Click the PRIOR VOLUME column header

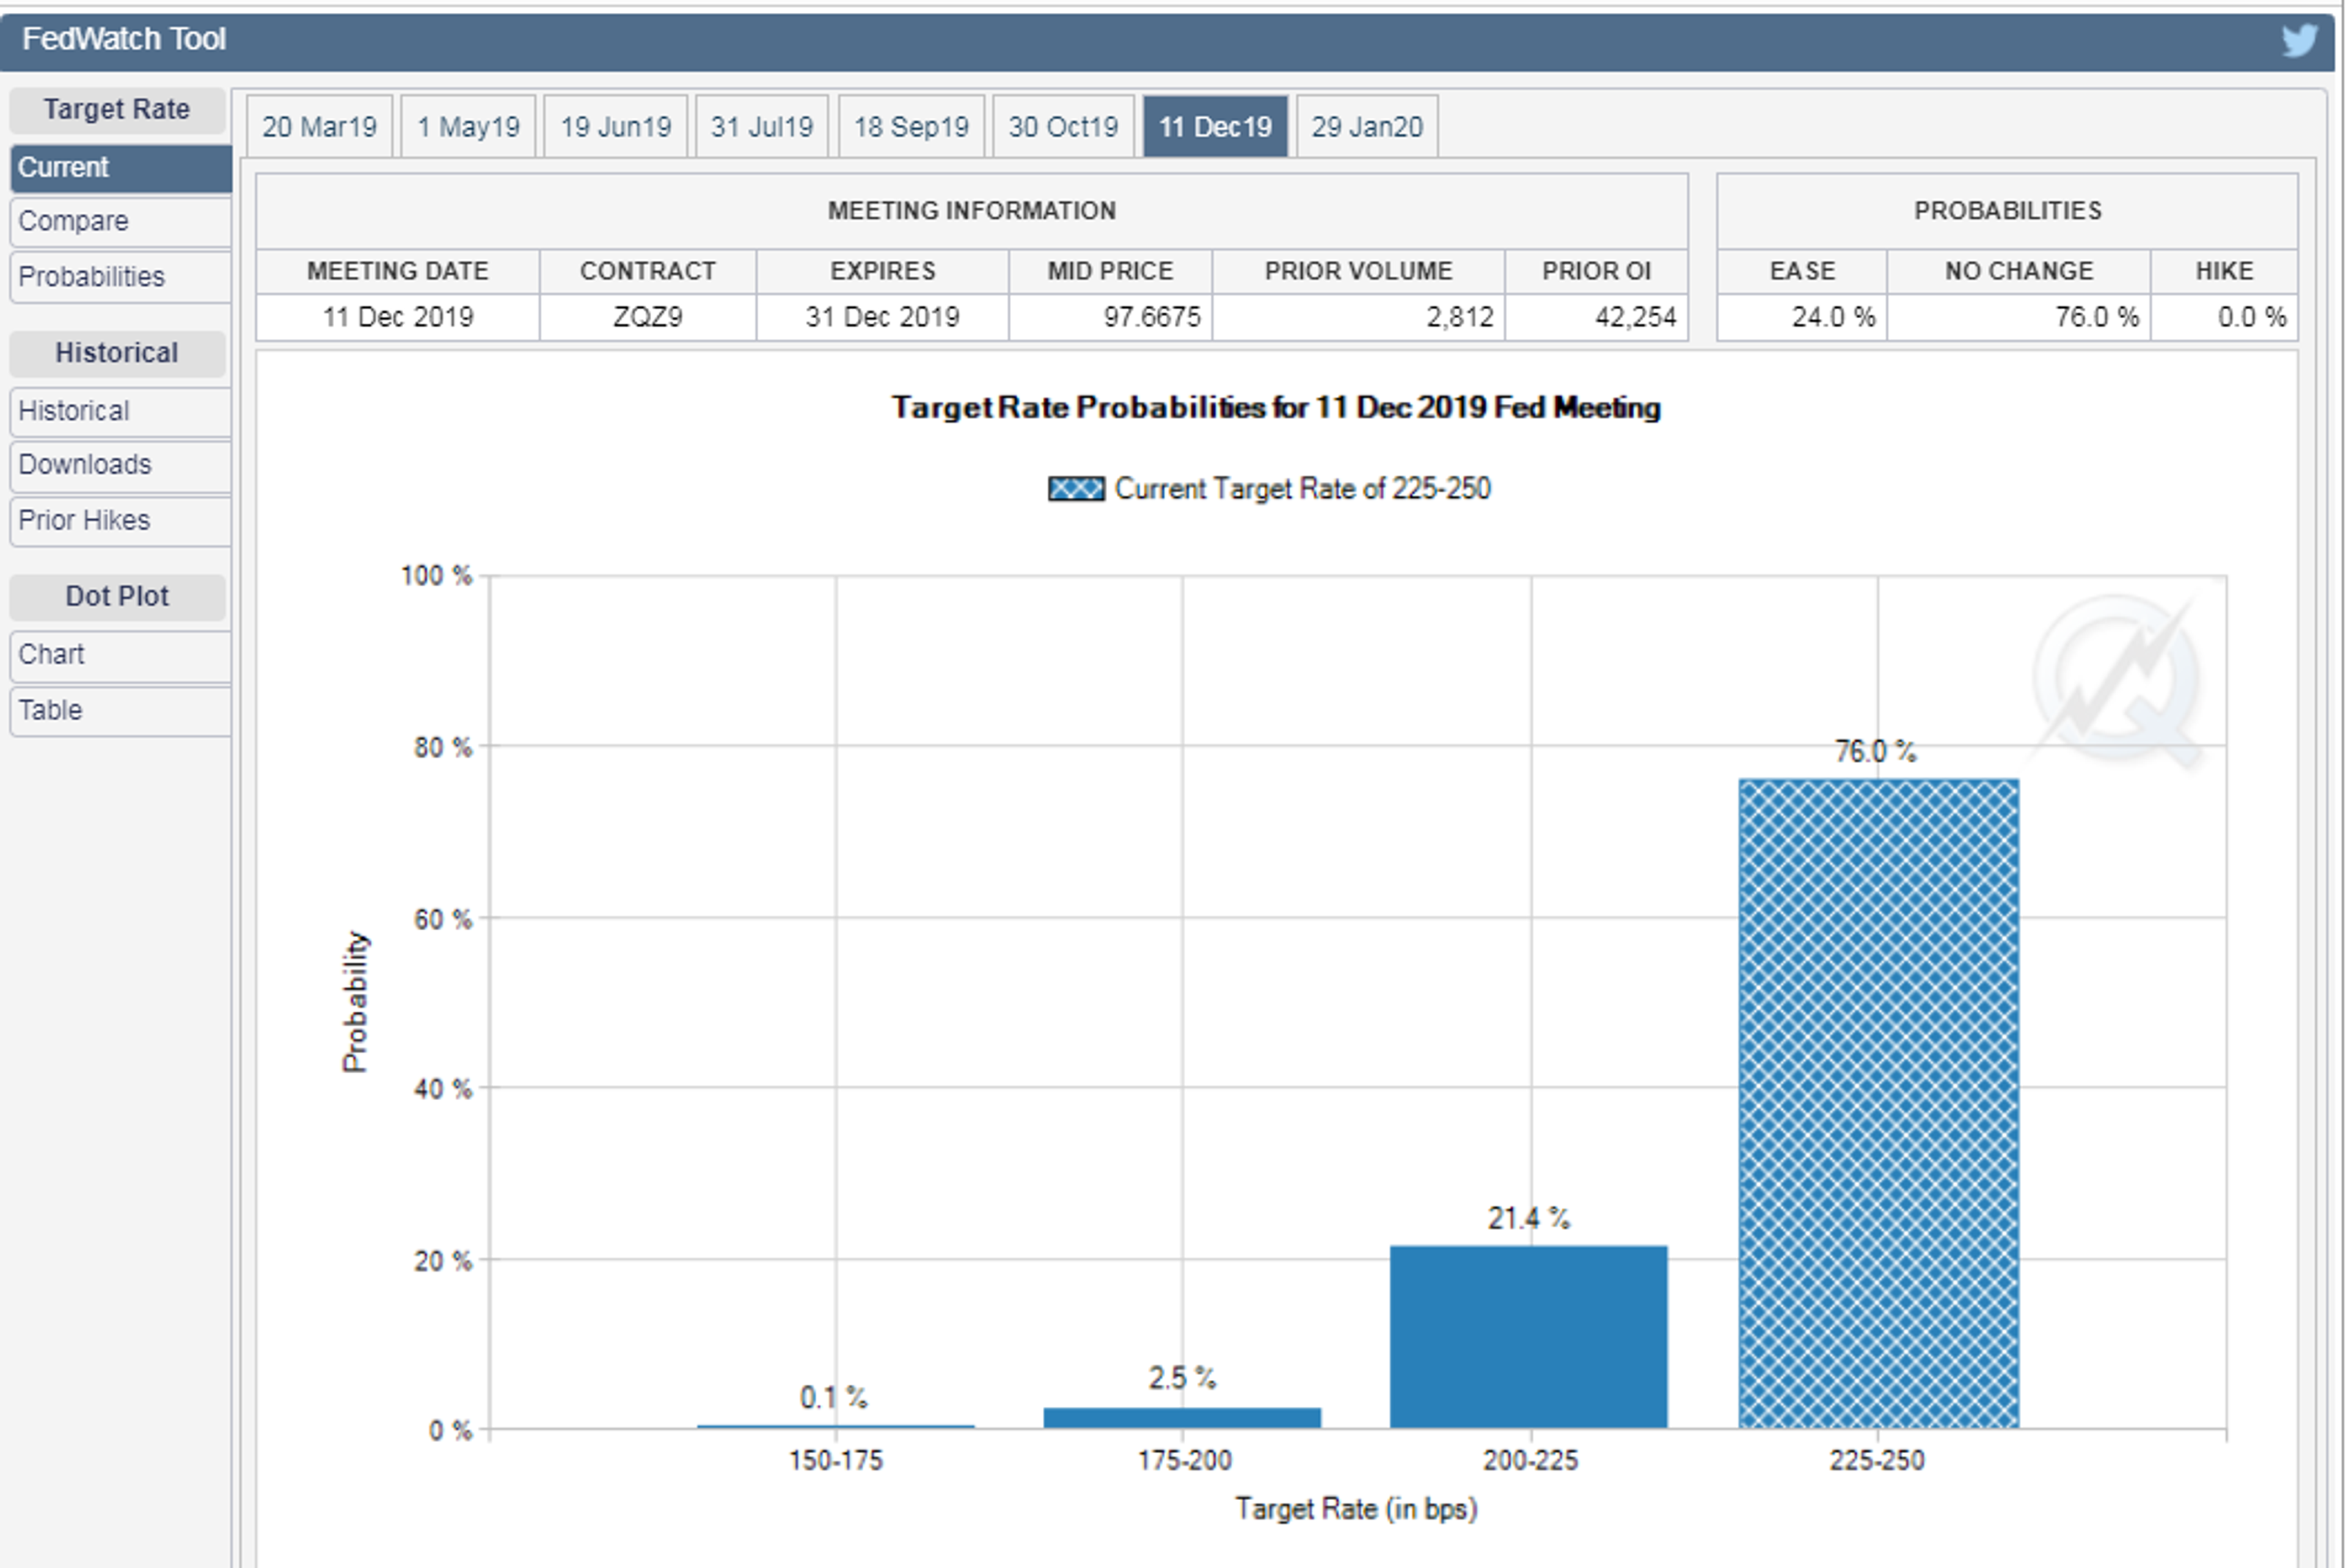(1358, 271)
